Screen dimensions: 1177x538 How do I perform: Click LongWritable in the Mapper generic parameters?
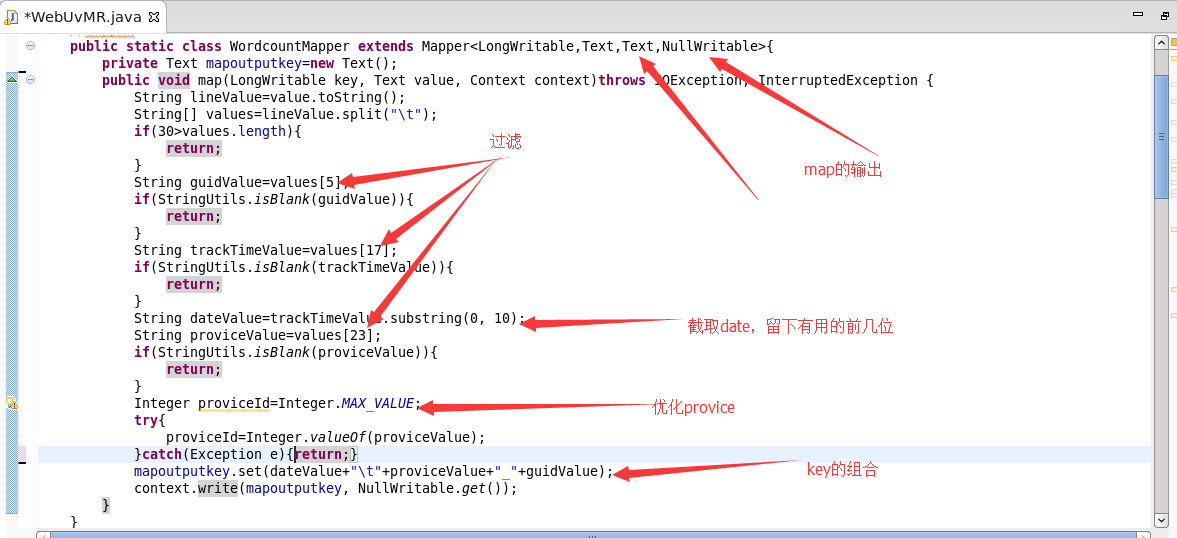tap(525, 47)
